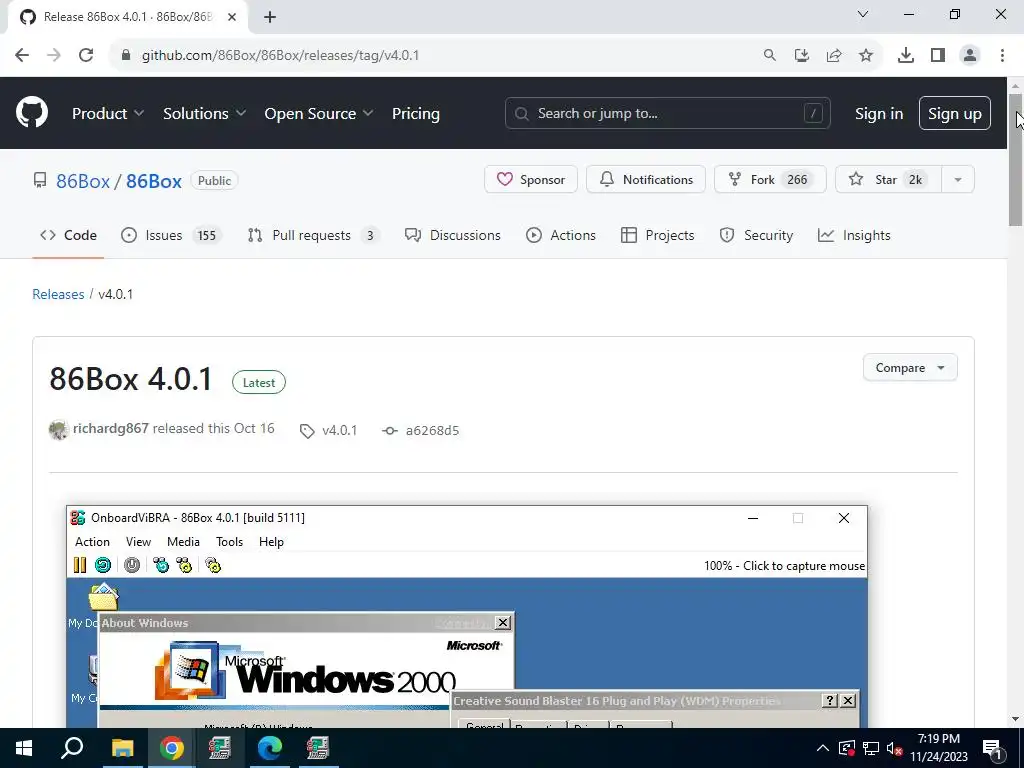Screen dimensions: 1024x768
Task: Open a new browser tab
Action: point(270,17)
